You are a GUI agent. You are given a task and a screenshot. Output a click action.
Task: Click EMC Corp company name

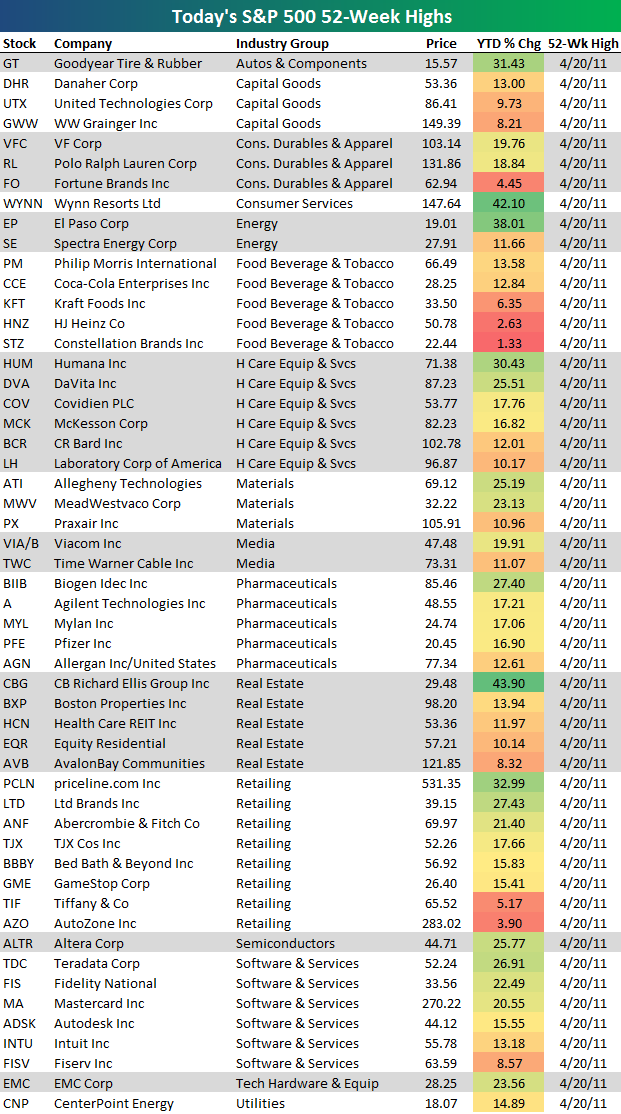point(83,1083)
